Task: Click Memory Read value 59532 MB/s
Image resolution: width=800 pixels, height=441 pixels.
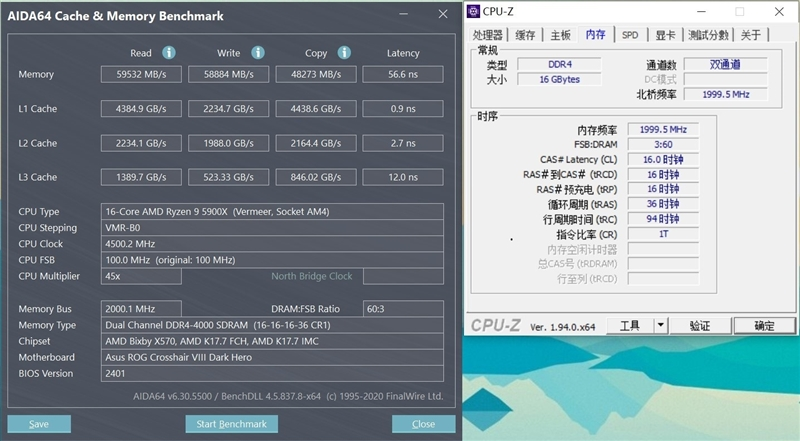Action: pos(141,74)
